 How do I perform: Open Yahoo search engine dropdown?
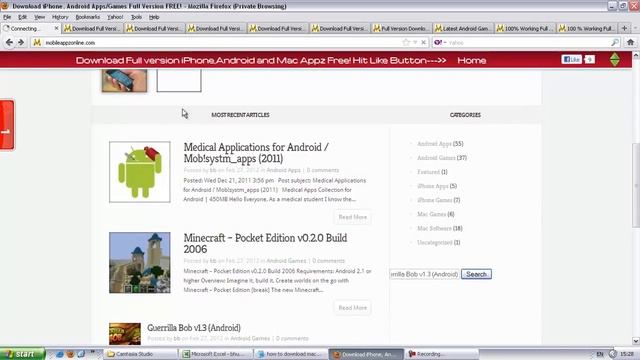coord(440,42)
